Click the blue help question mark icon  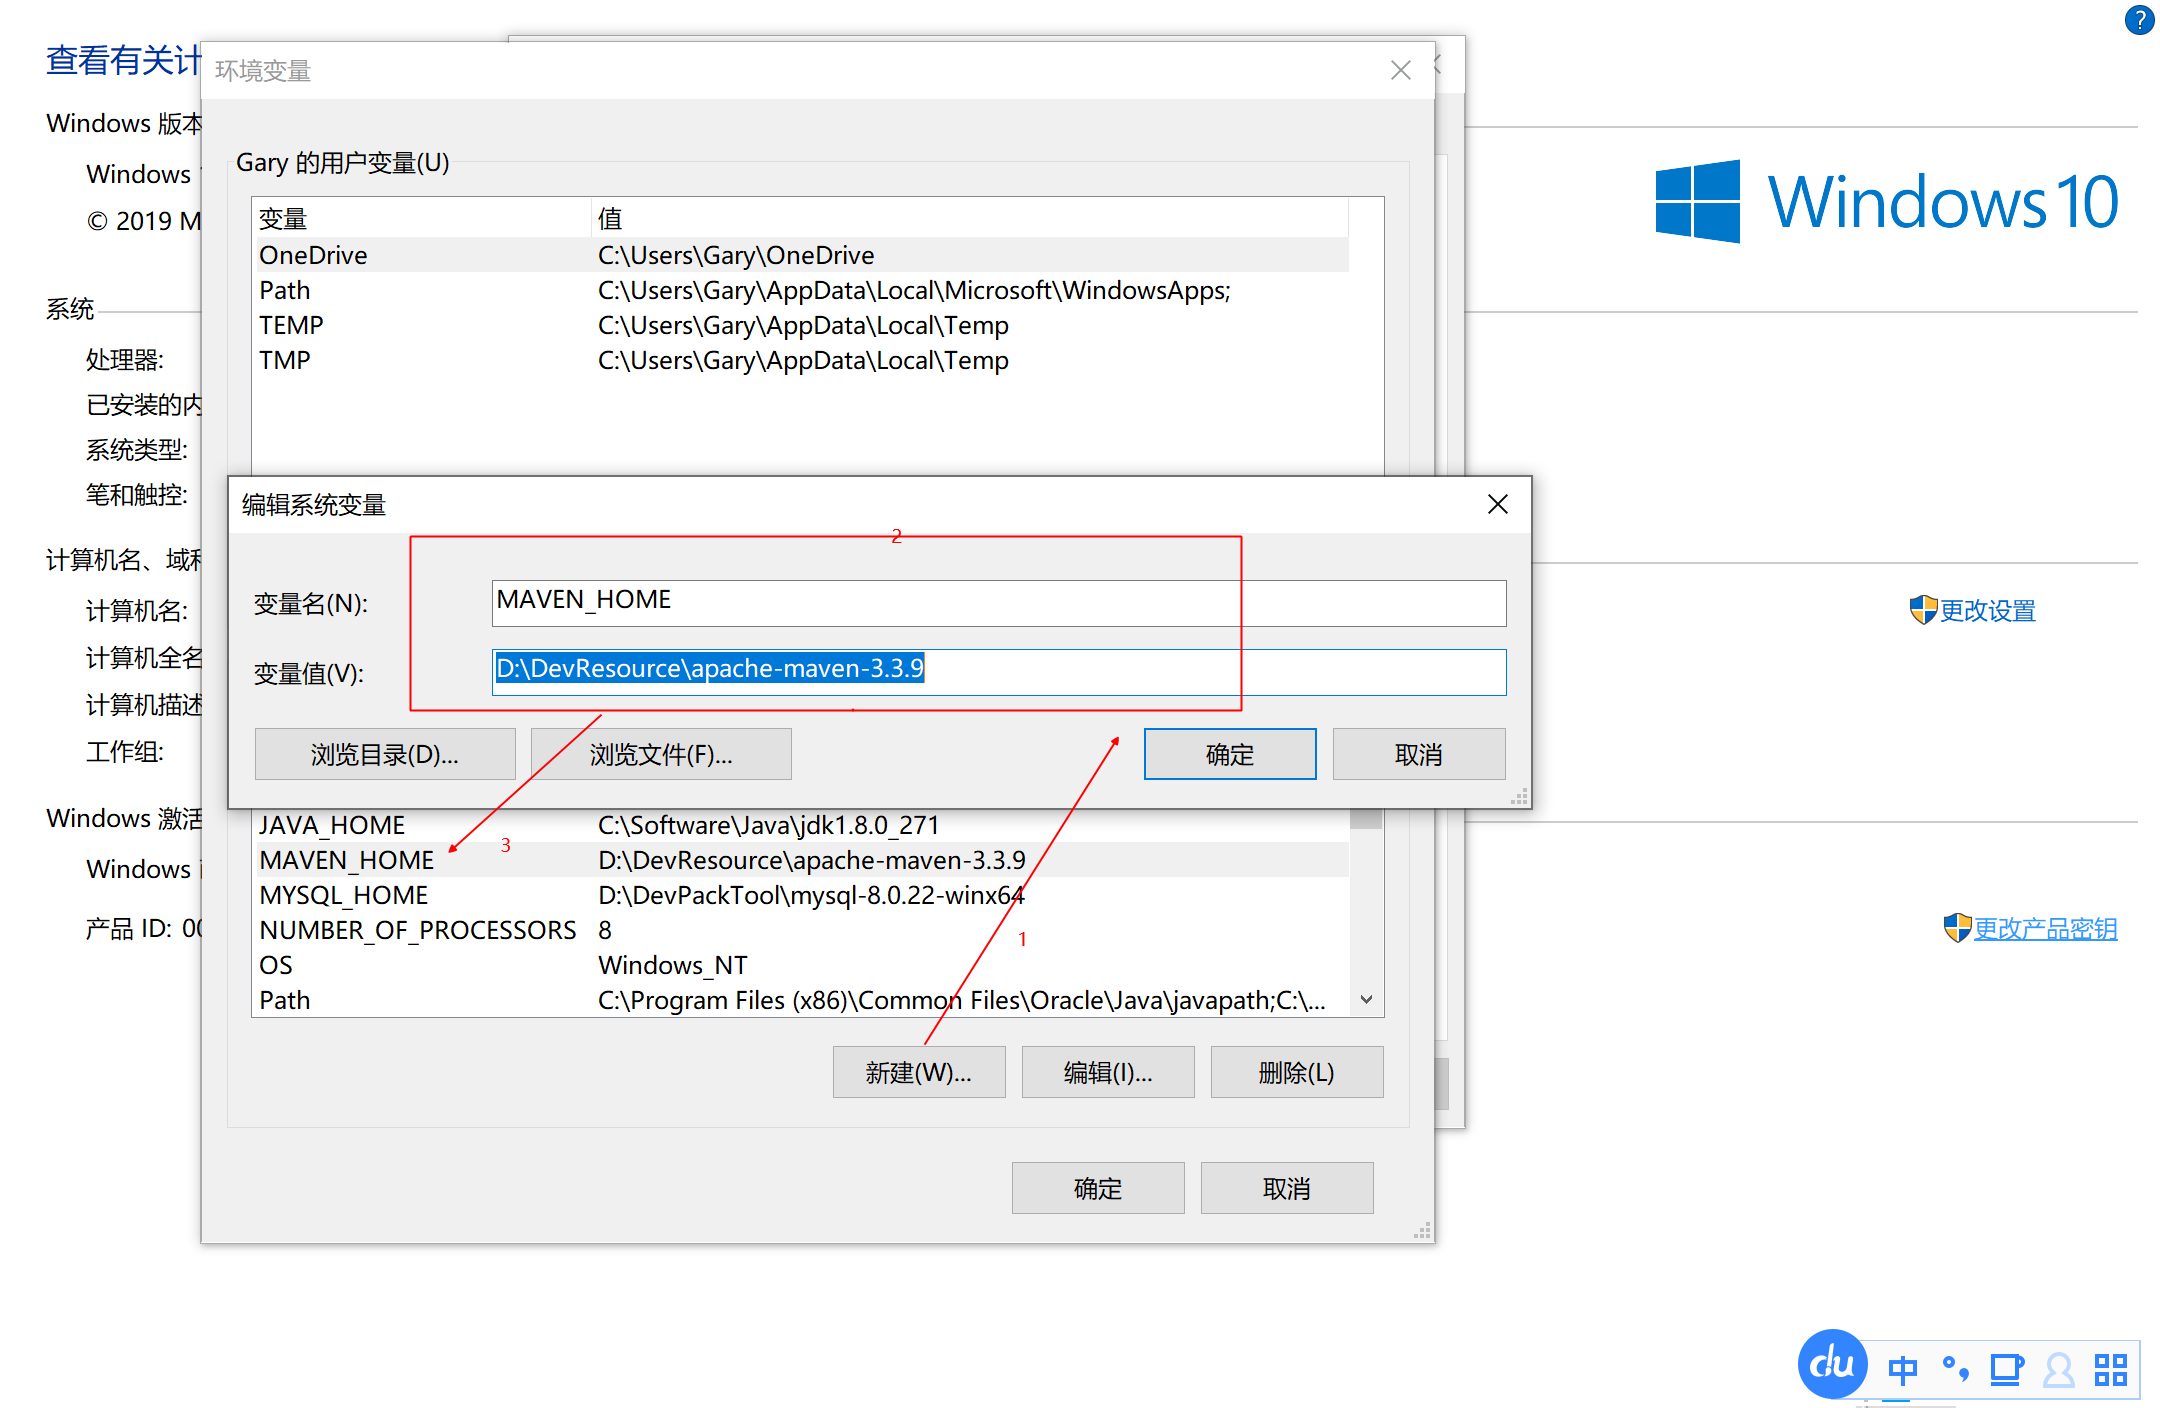pyautogui.click(x=2138, y=20)
